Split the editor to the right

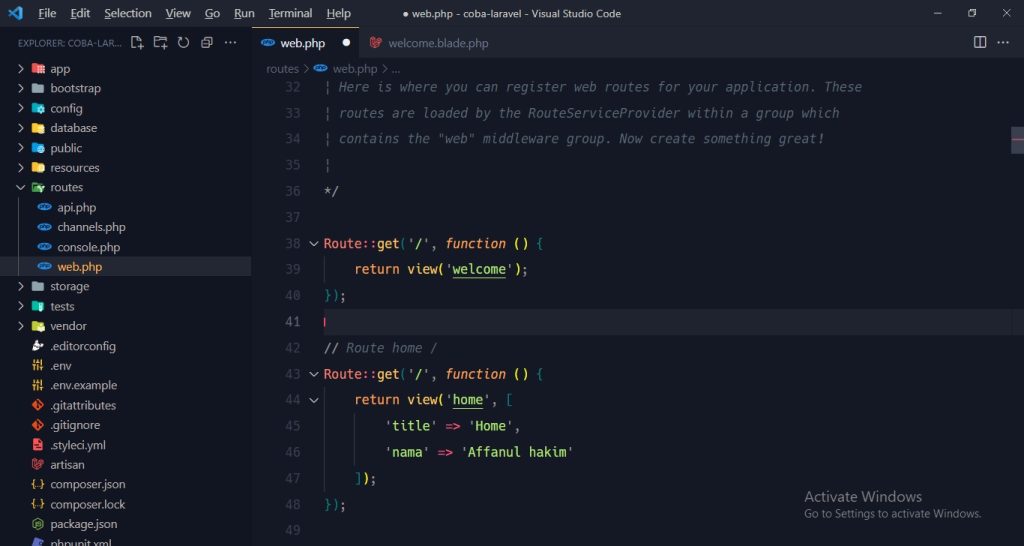[980, 43]
